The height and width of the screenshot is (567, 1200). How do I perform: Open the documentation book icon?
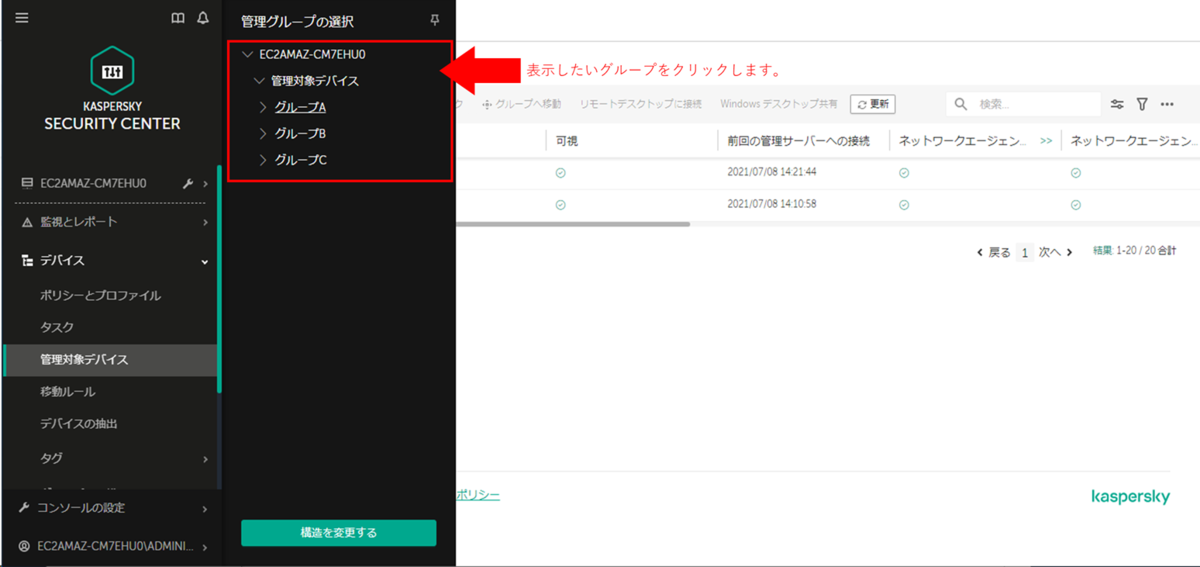[178, 18]
